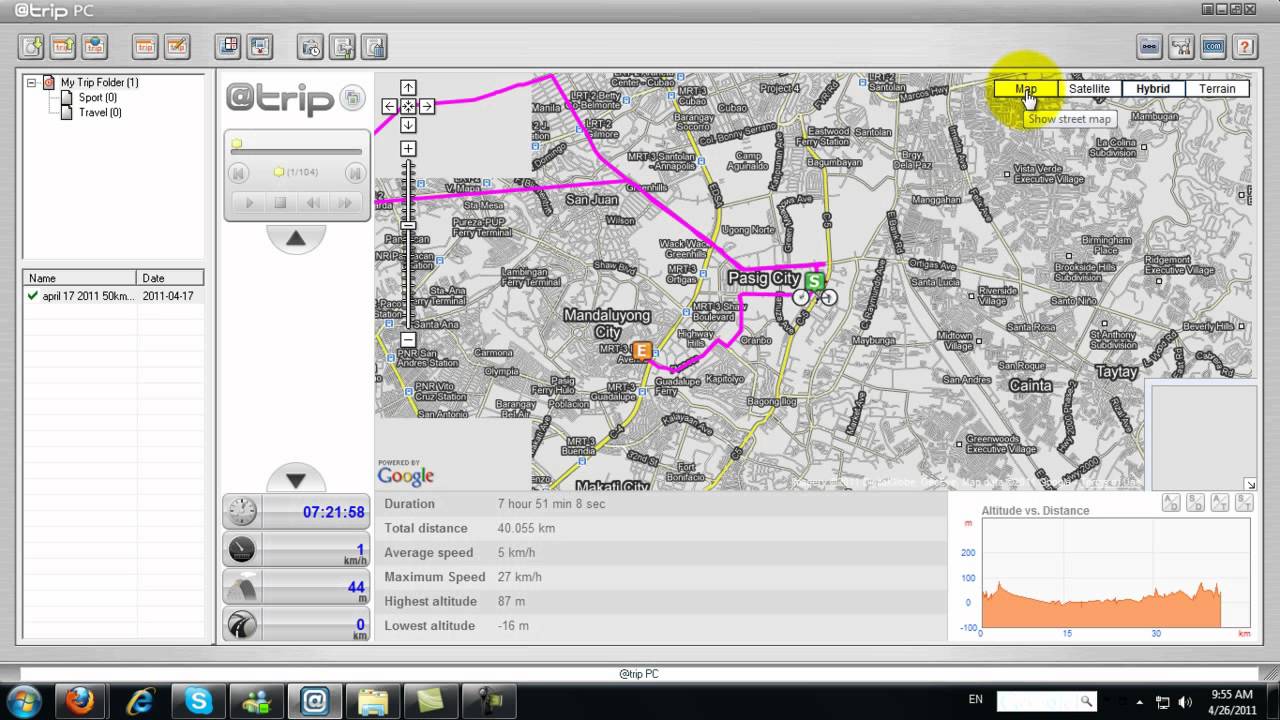Select the speed vs distance chart button

click(x=1195, y=503)
